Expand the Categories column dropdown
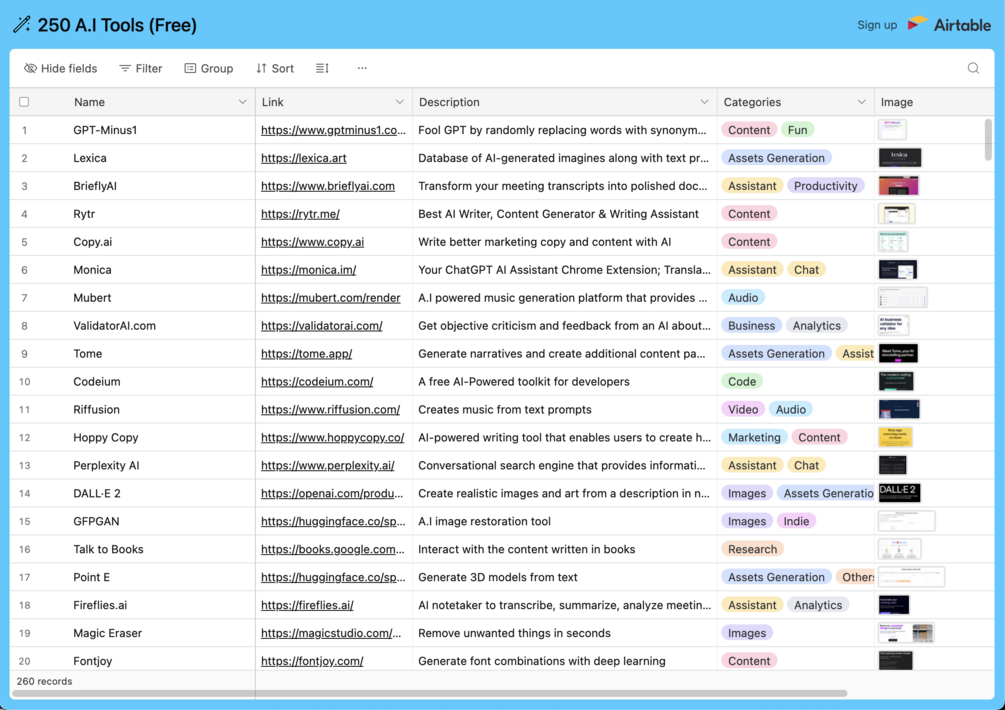1005x710 pixels. (861, 102)
